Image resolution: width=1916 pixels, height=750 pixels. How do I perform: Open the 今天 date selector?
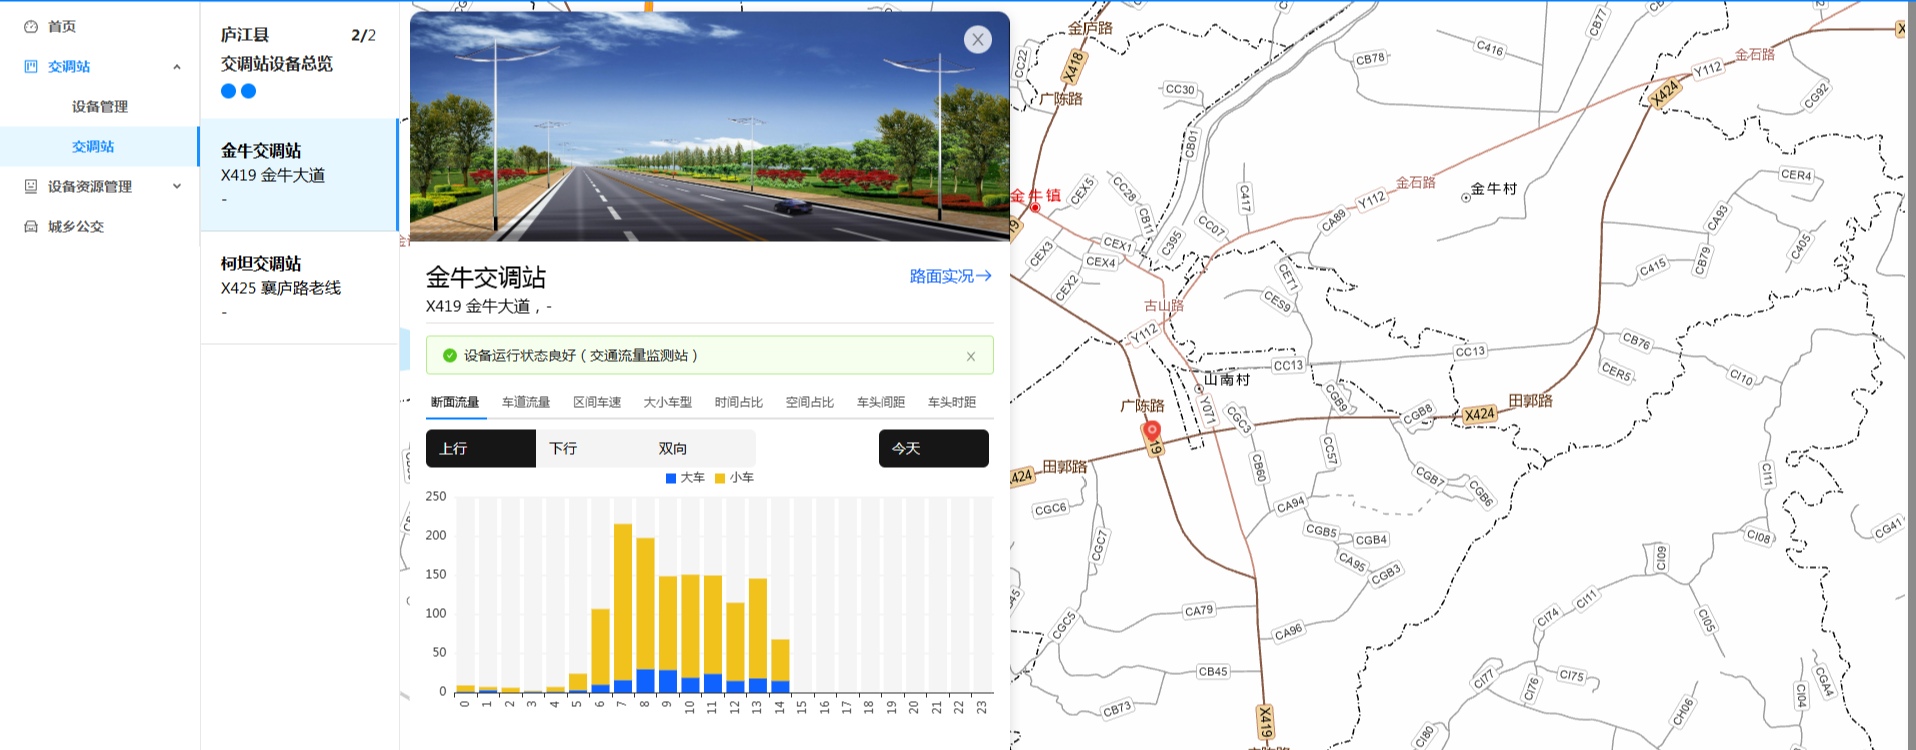(x=934, y=448)
